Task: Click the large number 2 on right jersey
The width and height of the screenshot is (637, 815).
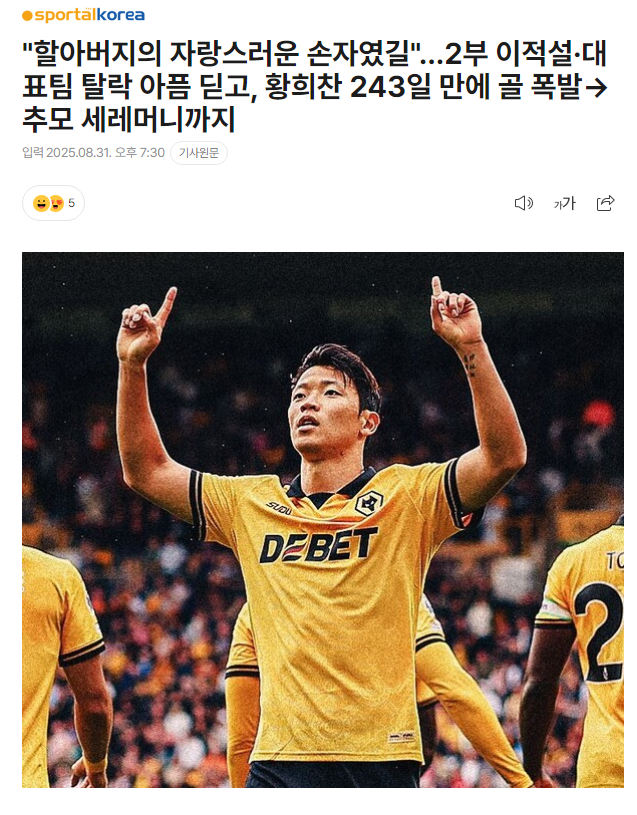Action: pos(600,632)
